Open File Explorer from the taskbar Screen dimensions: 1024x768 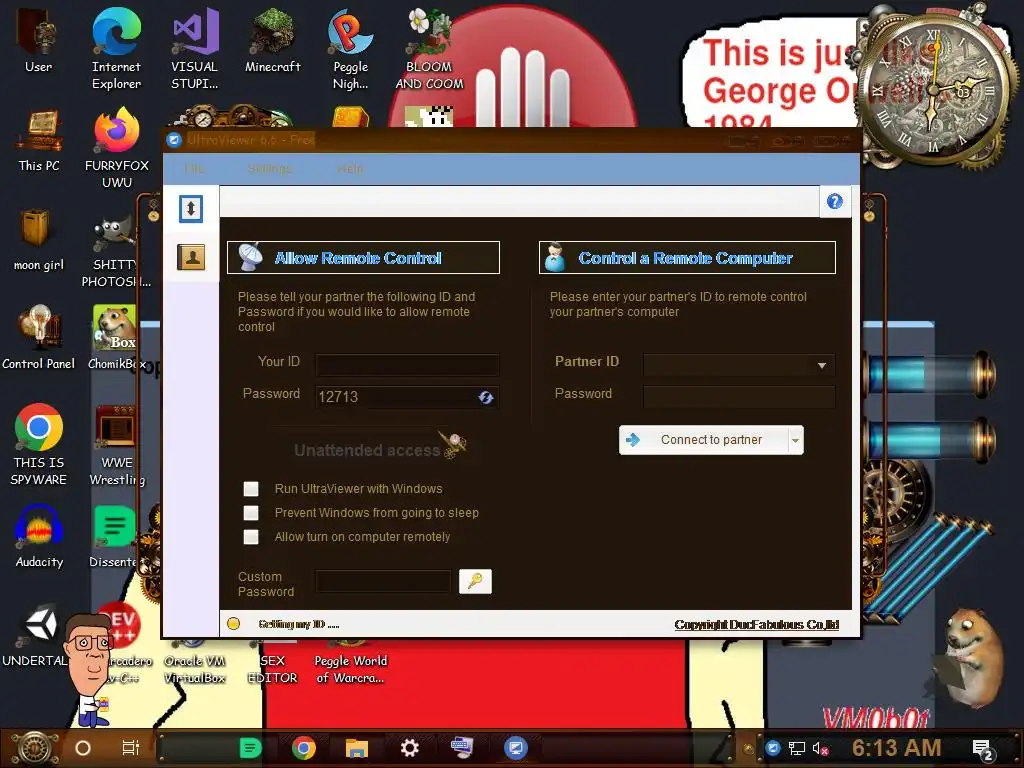coord(357,748)
